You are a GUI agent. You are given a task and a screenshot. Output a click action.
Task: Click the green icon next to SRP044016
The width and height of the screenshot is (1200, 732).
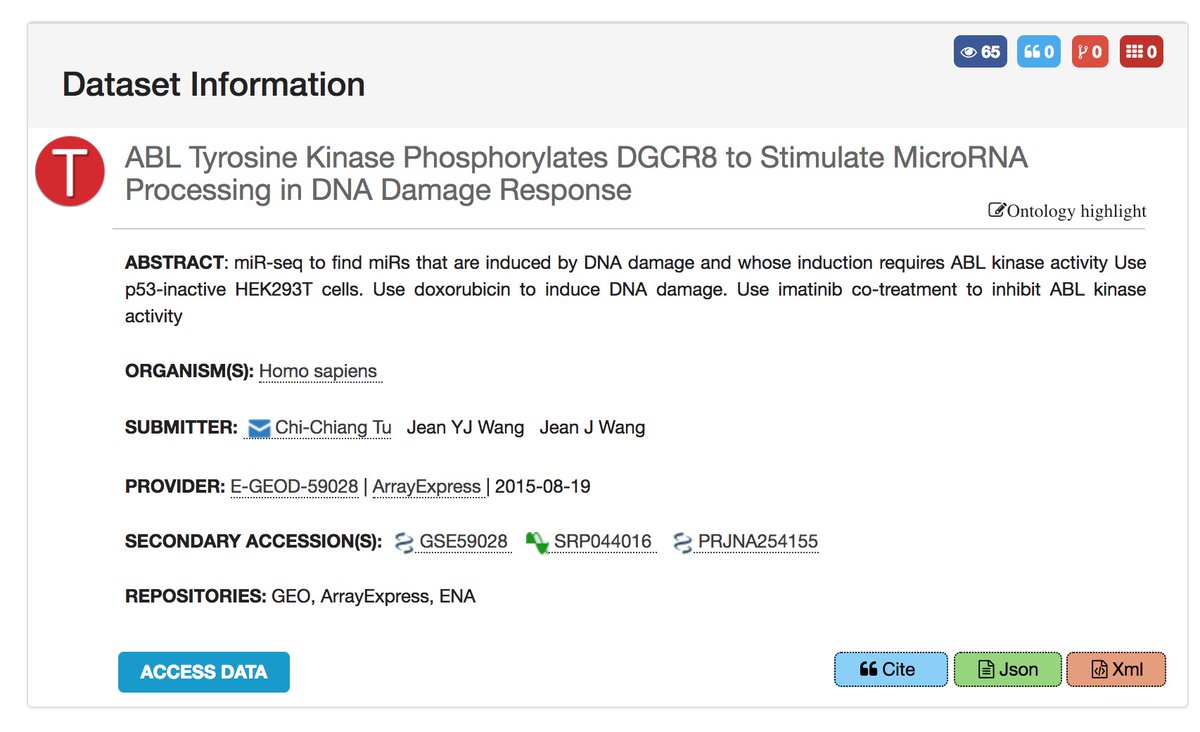537,543
